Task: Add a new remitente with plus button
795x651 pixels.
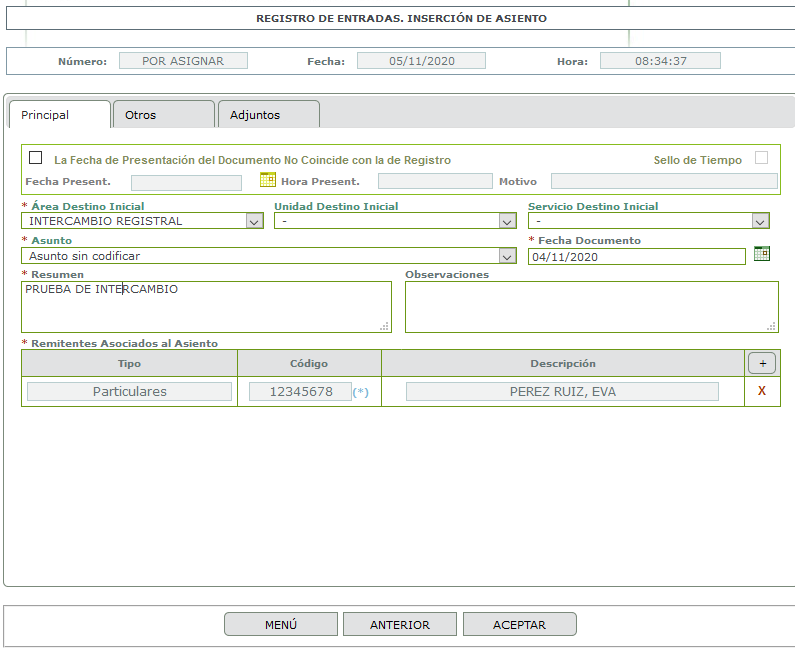Action: 762,363
